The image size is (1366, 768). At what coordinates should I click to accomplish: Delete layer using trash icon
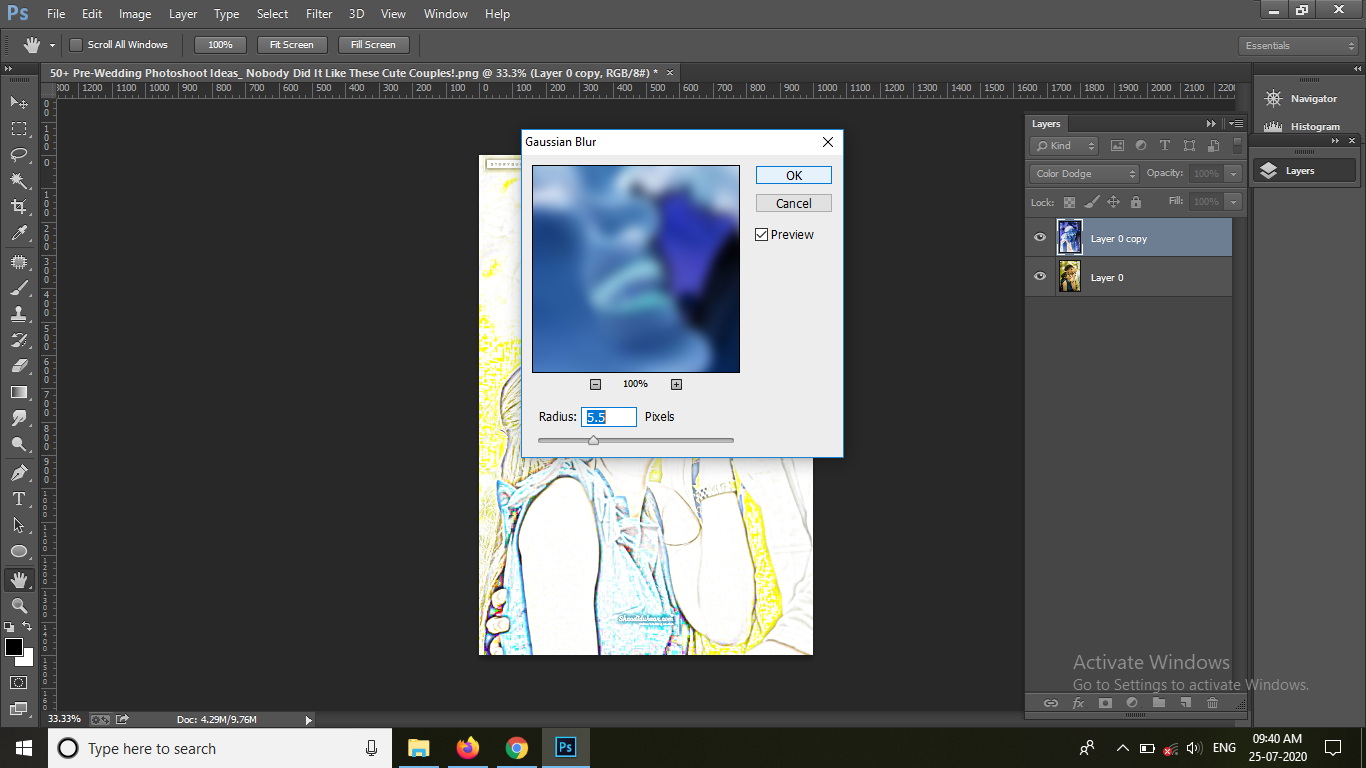[x=1212, y=703]
